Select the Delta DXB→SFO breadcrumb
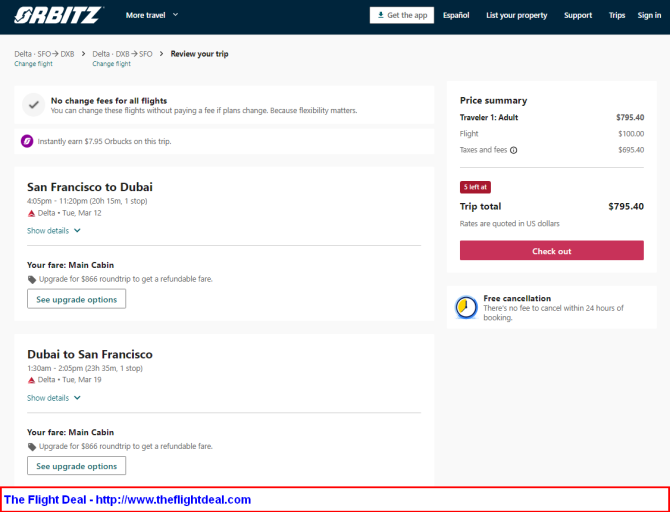The width and height of the screenshot is (670, 512). 122,54
